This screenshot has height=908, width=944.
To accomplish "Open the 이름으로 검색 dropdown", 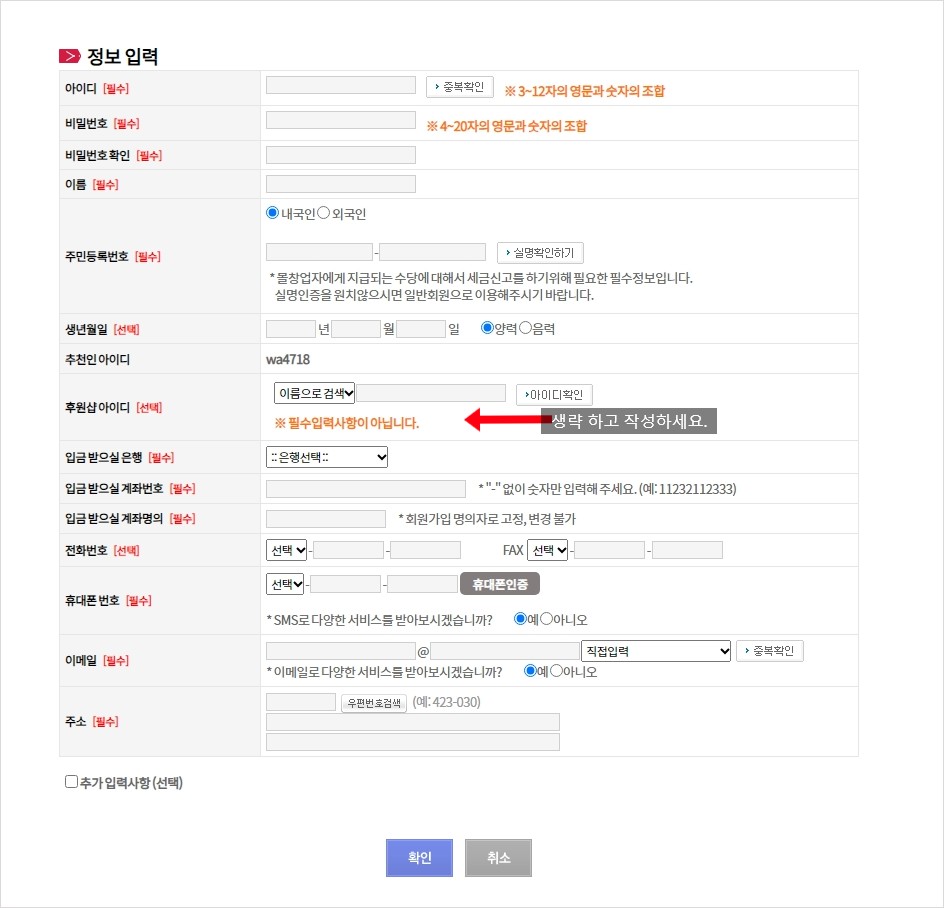I will click(314, 393).
